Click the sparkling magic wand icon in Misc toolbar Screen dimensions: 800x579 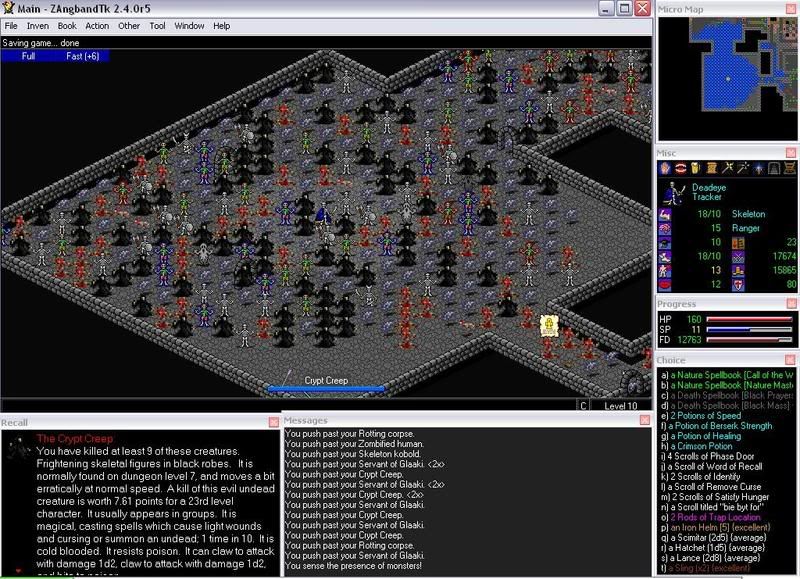pos(743,168)
